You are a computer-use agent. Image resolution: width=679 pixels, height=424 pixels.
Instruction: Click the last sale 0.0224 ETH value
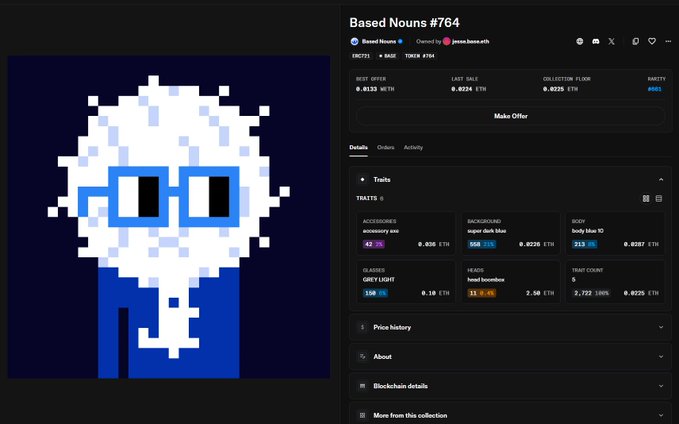pos(469,89)
